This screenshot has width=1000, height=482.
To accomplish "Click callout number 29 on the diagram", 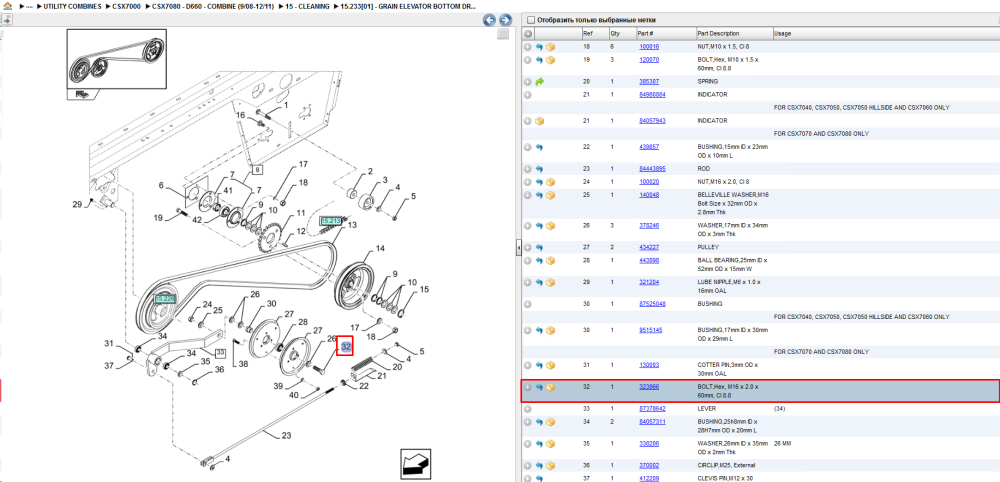I will coord(77,205).
